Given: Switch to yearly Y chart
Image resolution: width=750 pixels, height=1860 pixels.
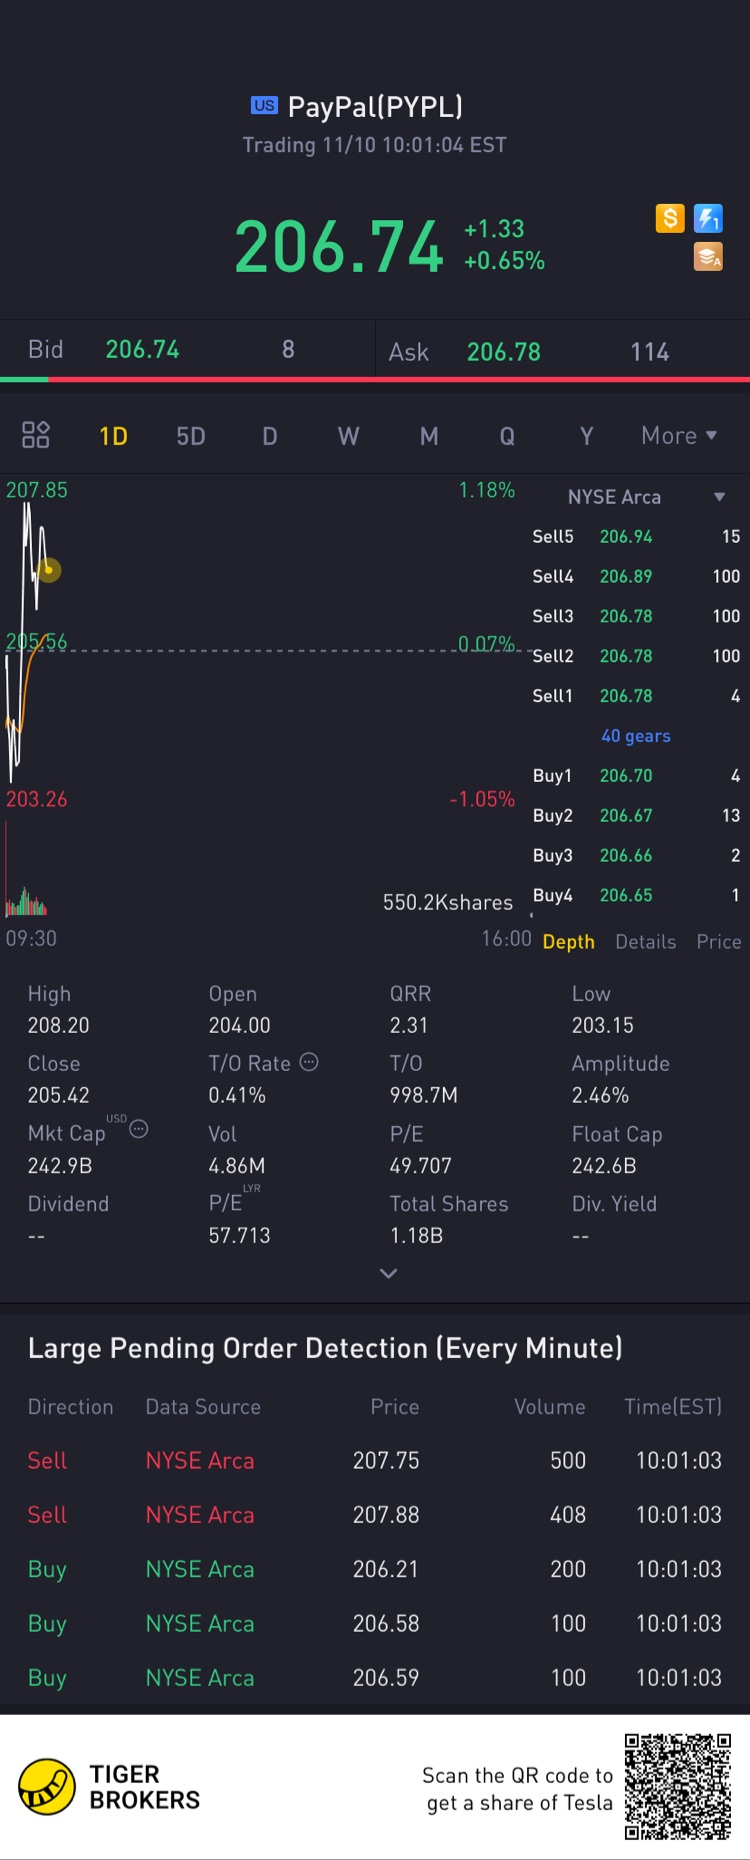Looking at the screenshot, I should [587, 436].
